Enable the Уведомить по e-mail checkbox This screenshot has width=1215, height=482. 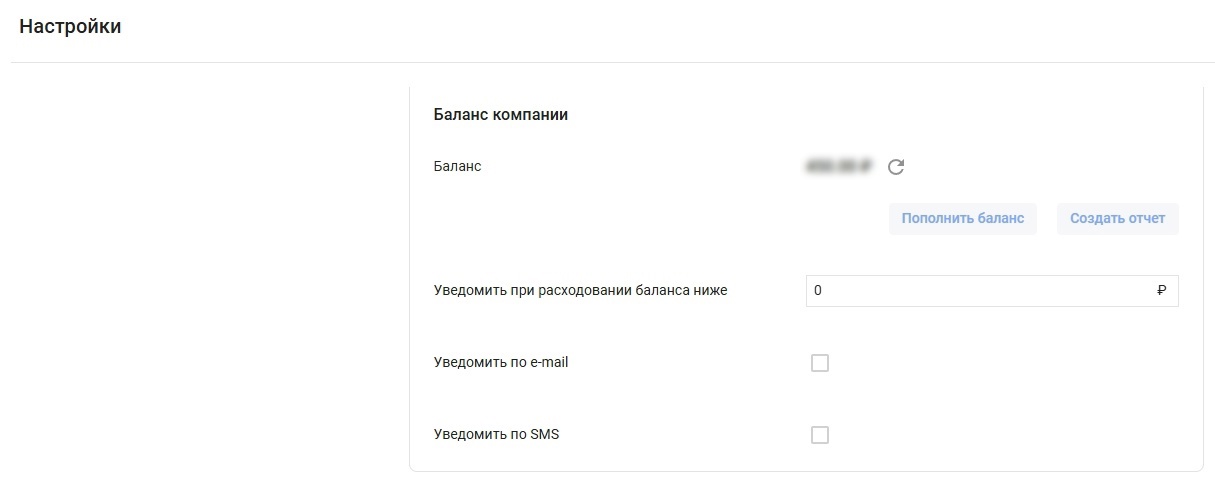tap(820, 363)
